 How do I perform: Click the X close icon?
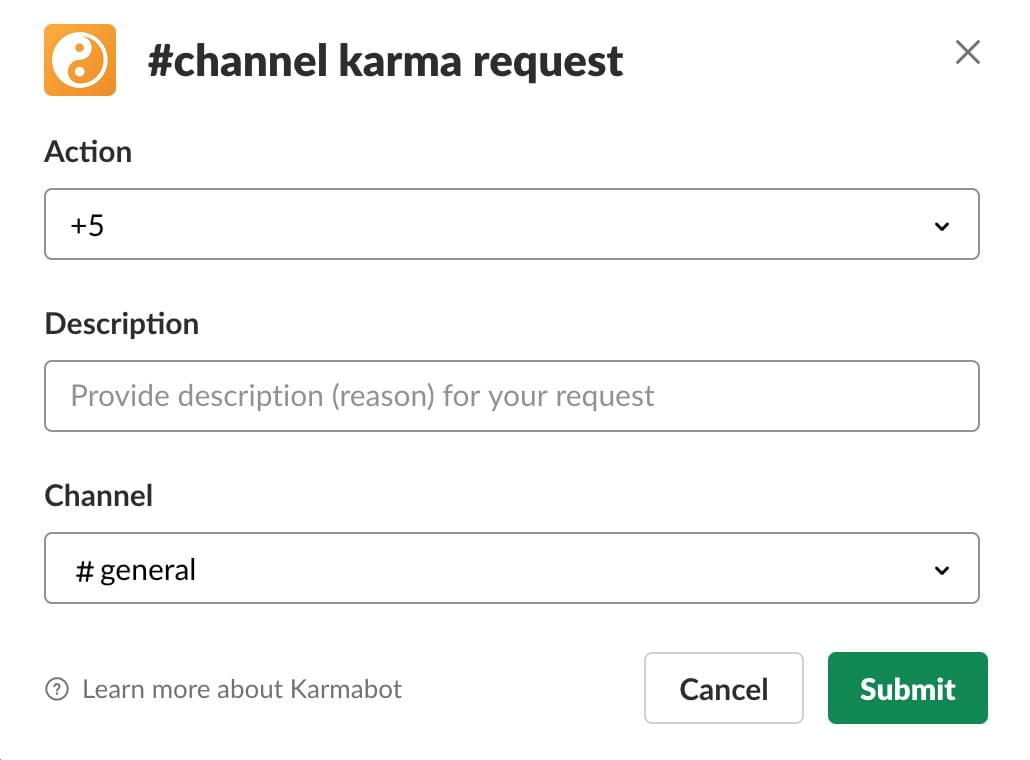[967, 52]
